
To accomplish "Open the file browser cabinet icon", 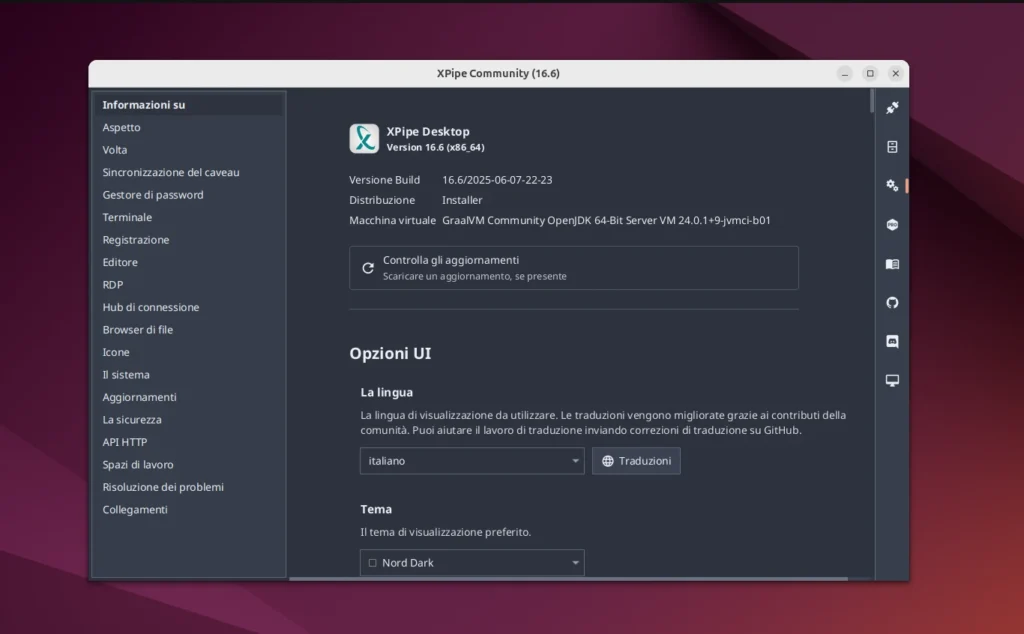I will coord(892,147).
